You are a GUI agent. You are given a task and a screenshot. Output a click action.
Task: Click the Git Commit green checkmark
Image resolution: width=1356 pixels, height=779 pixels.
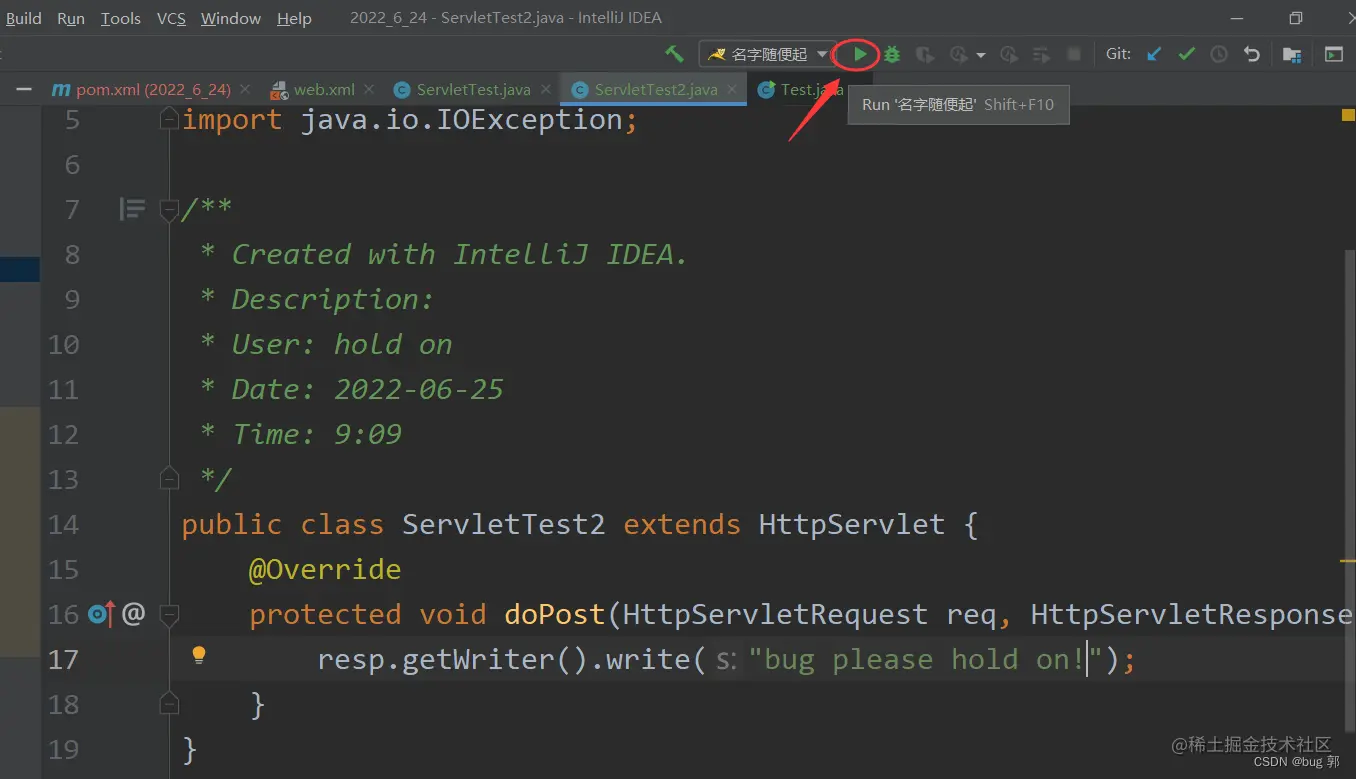pyautogui.click(x=1187, y=54)
